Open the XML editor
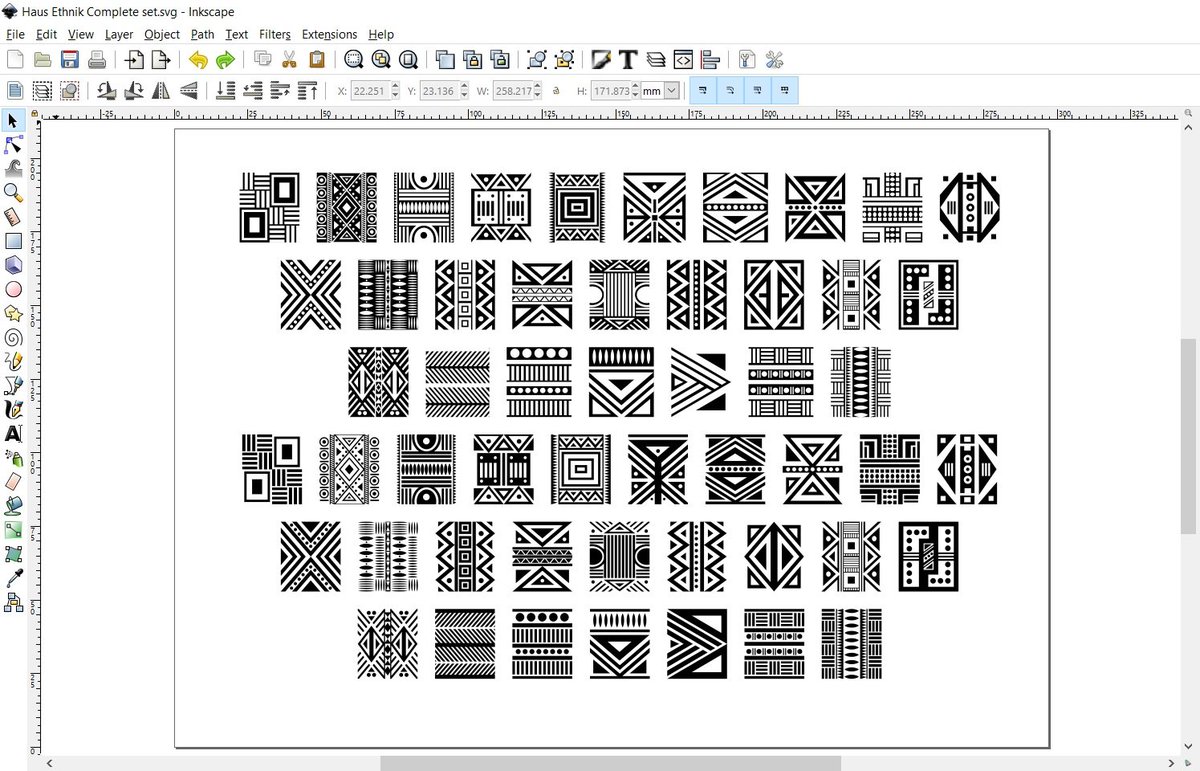Image resolution: width=1200 pixels, height=771 pixels. pos(683,60)
